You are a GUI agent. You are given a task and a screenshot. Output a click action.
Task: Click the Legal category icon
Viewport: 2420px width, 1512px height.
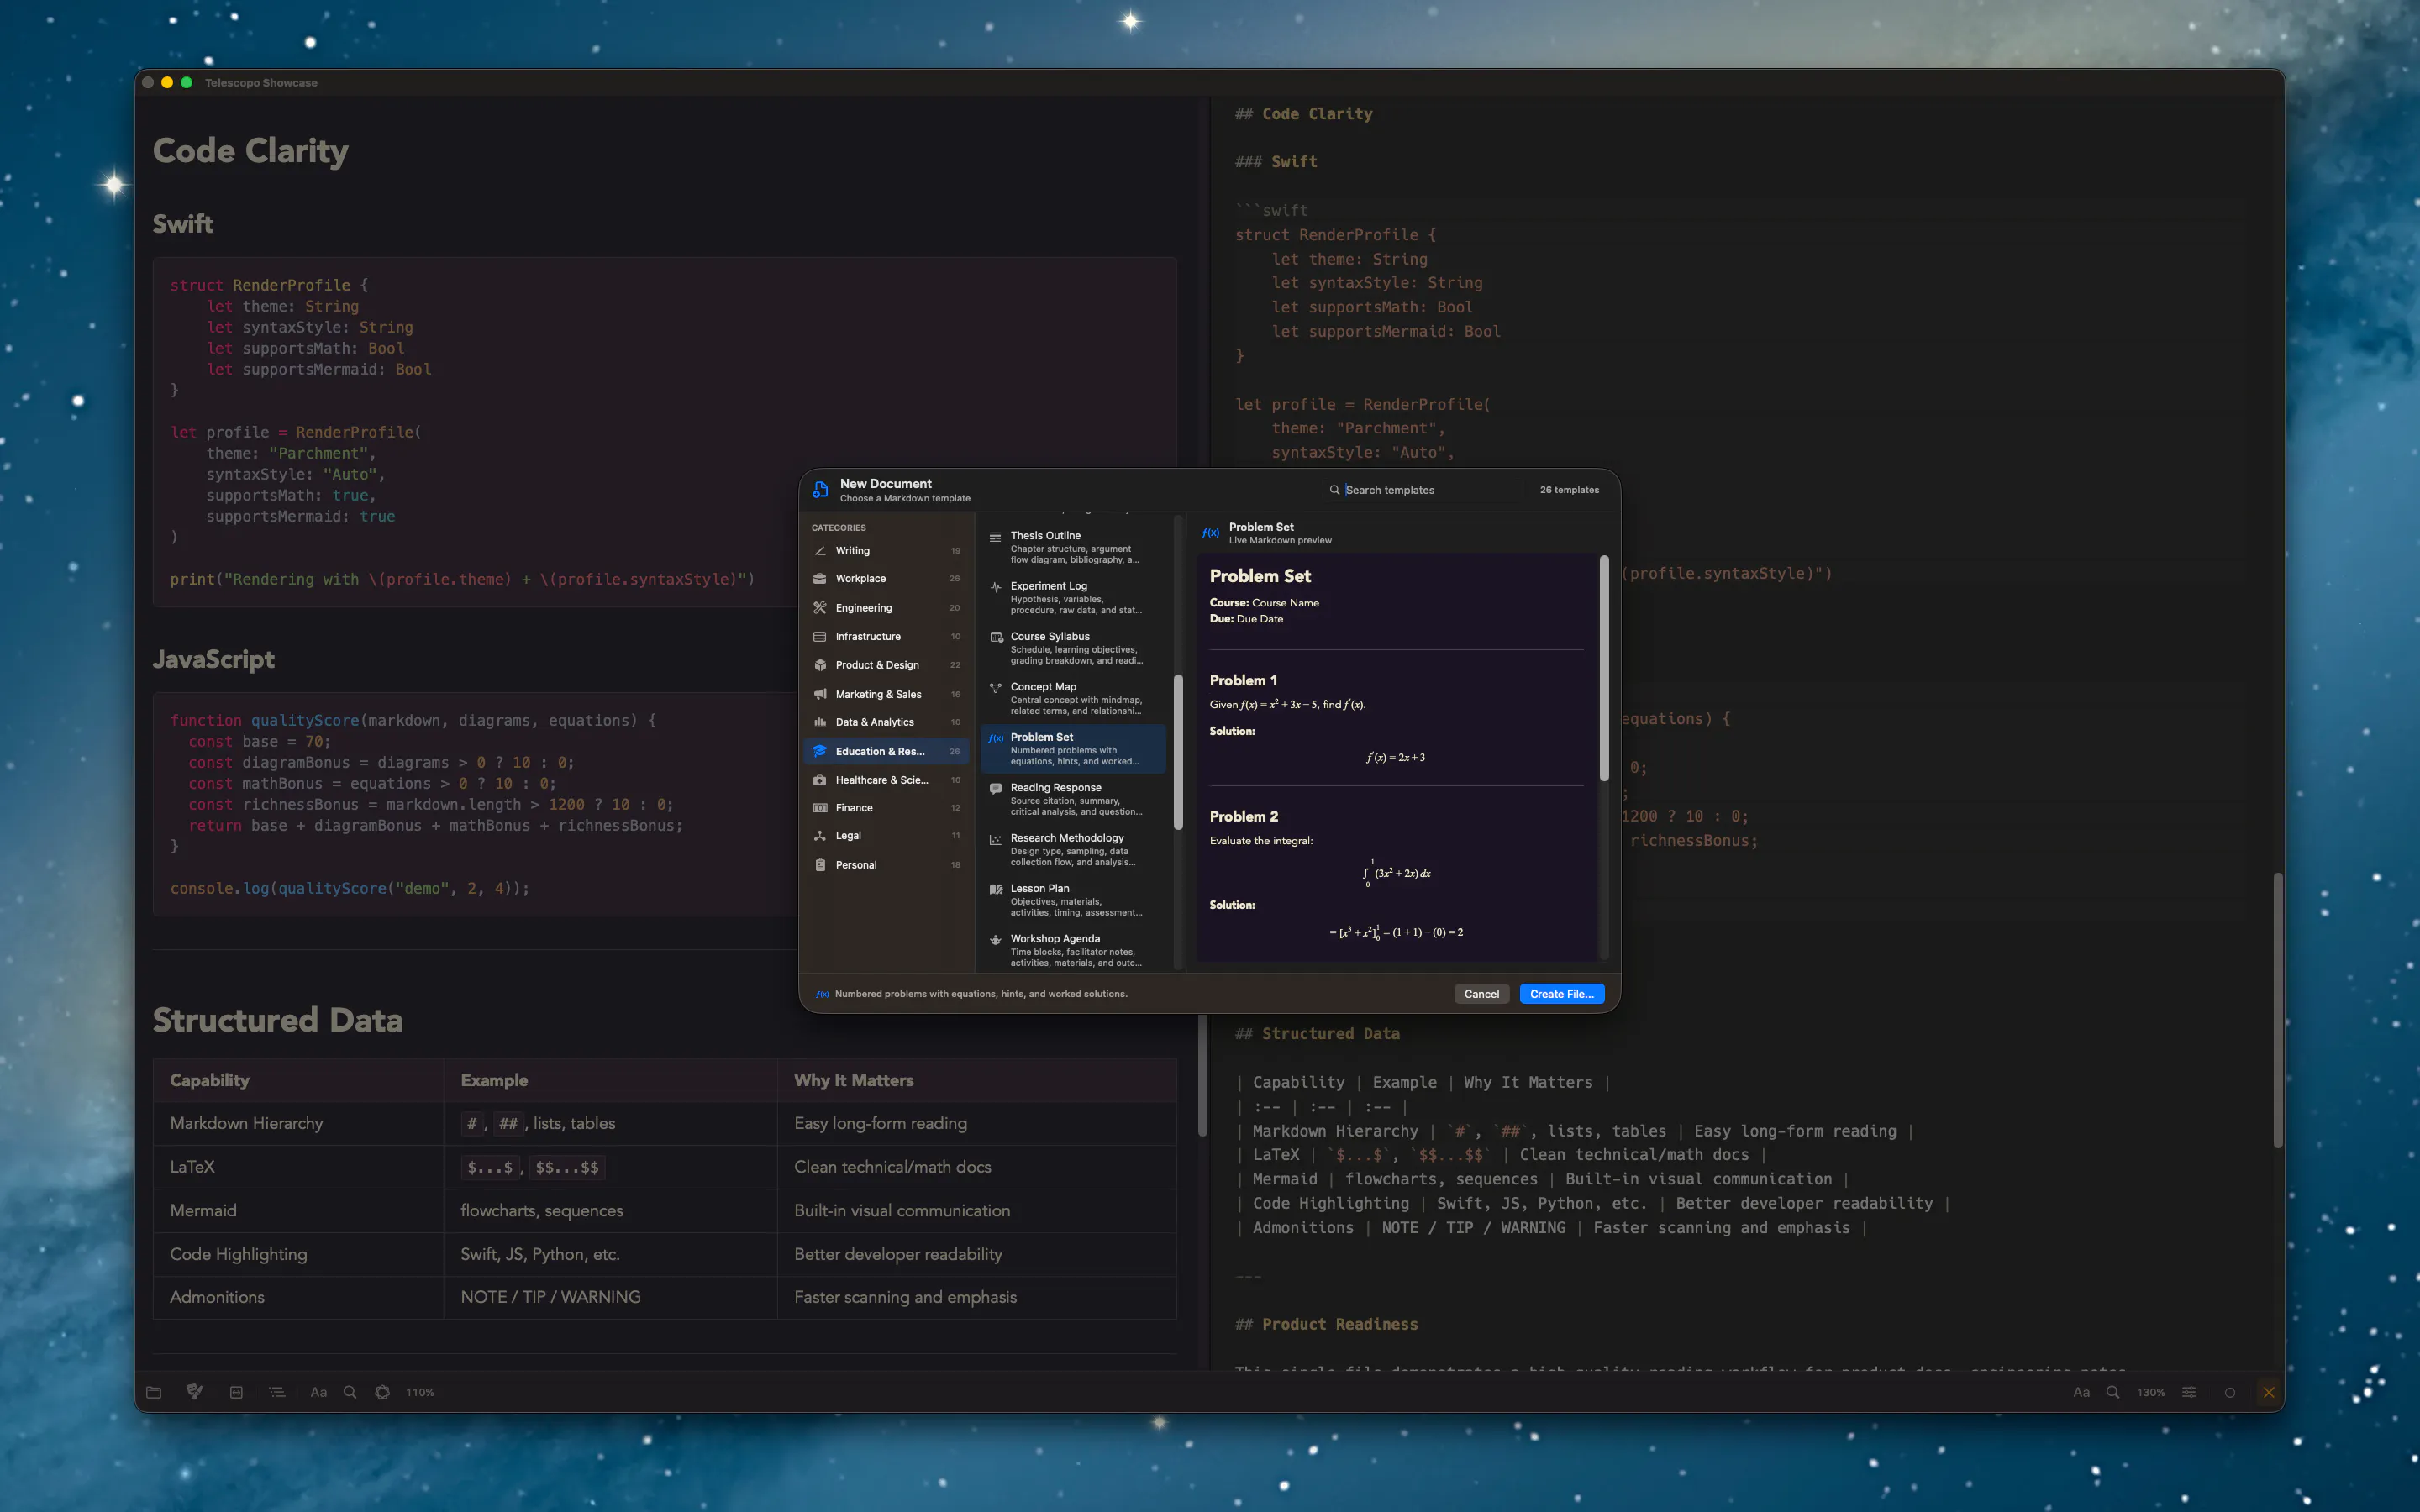click(820, 836)
